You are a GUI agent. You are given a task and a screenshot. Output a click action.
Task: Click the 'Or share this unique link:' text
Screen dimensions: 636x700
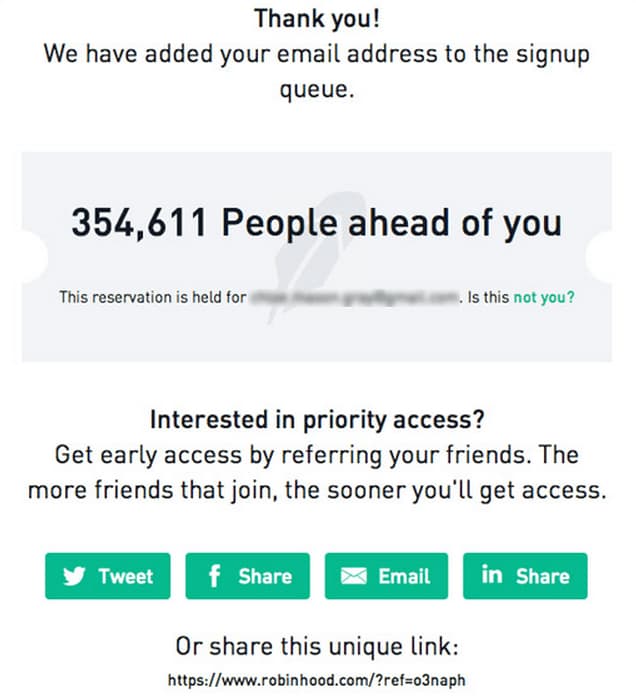[x=317, y=646]
